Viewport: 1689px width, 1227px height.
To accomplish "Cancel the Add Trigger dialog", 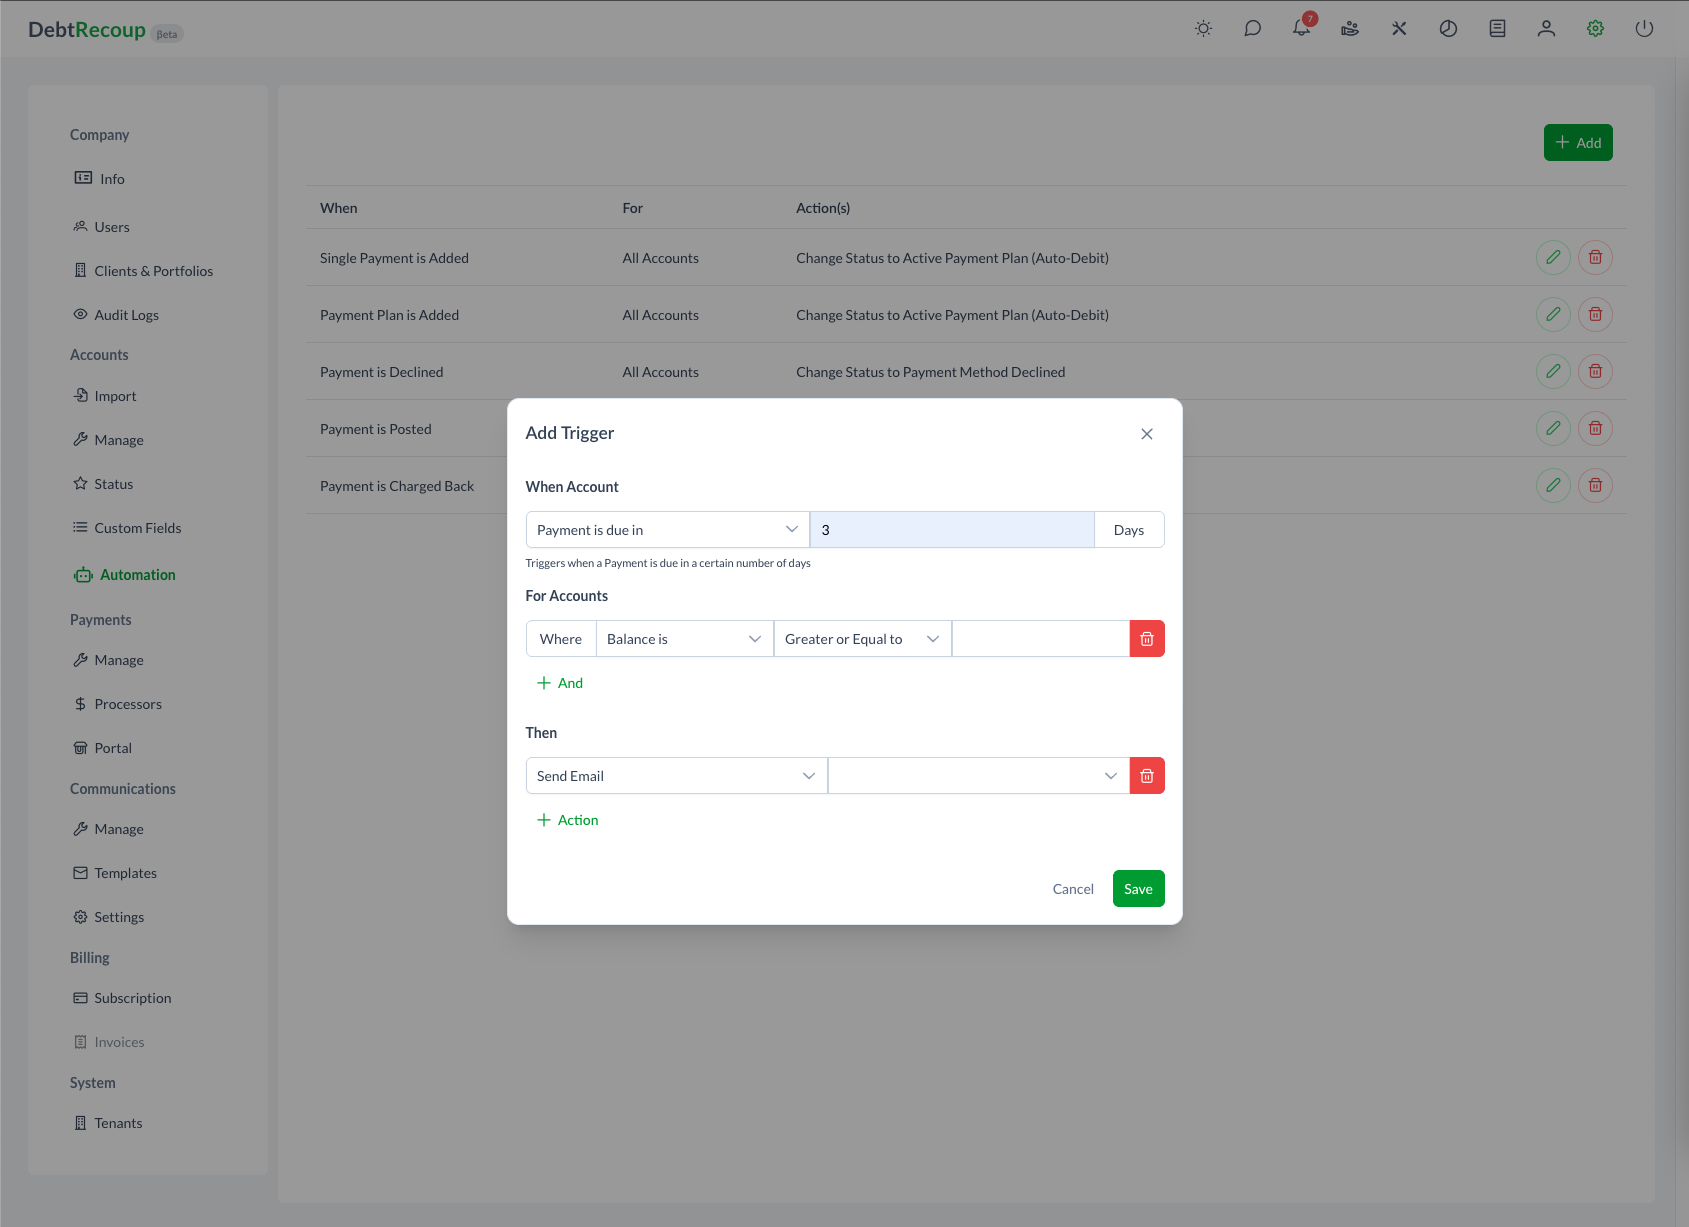I will (1073, 889).
